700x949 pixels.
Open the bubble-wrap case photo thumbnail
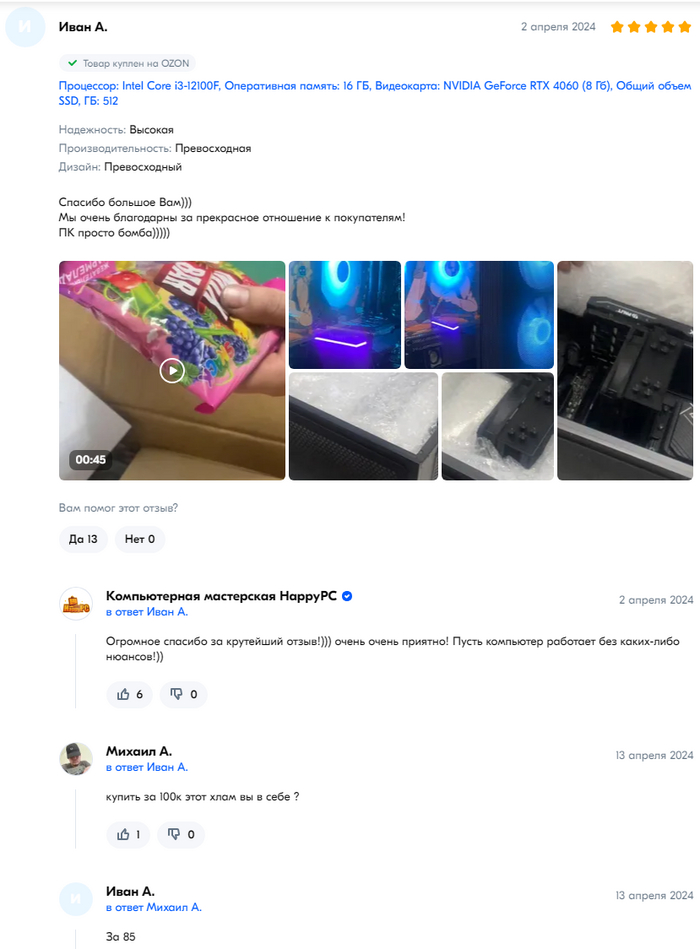pyautogui.click(x=363, y=426)
